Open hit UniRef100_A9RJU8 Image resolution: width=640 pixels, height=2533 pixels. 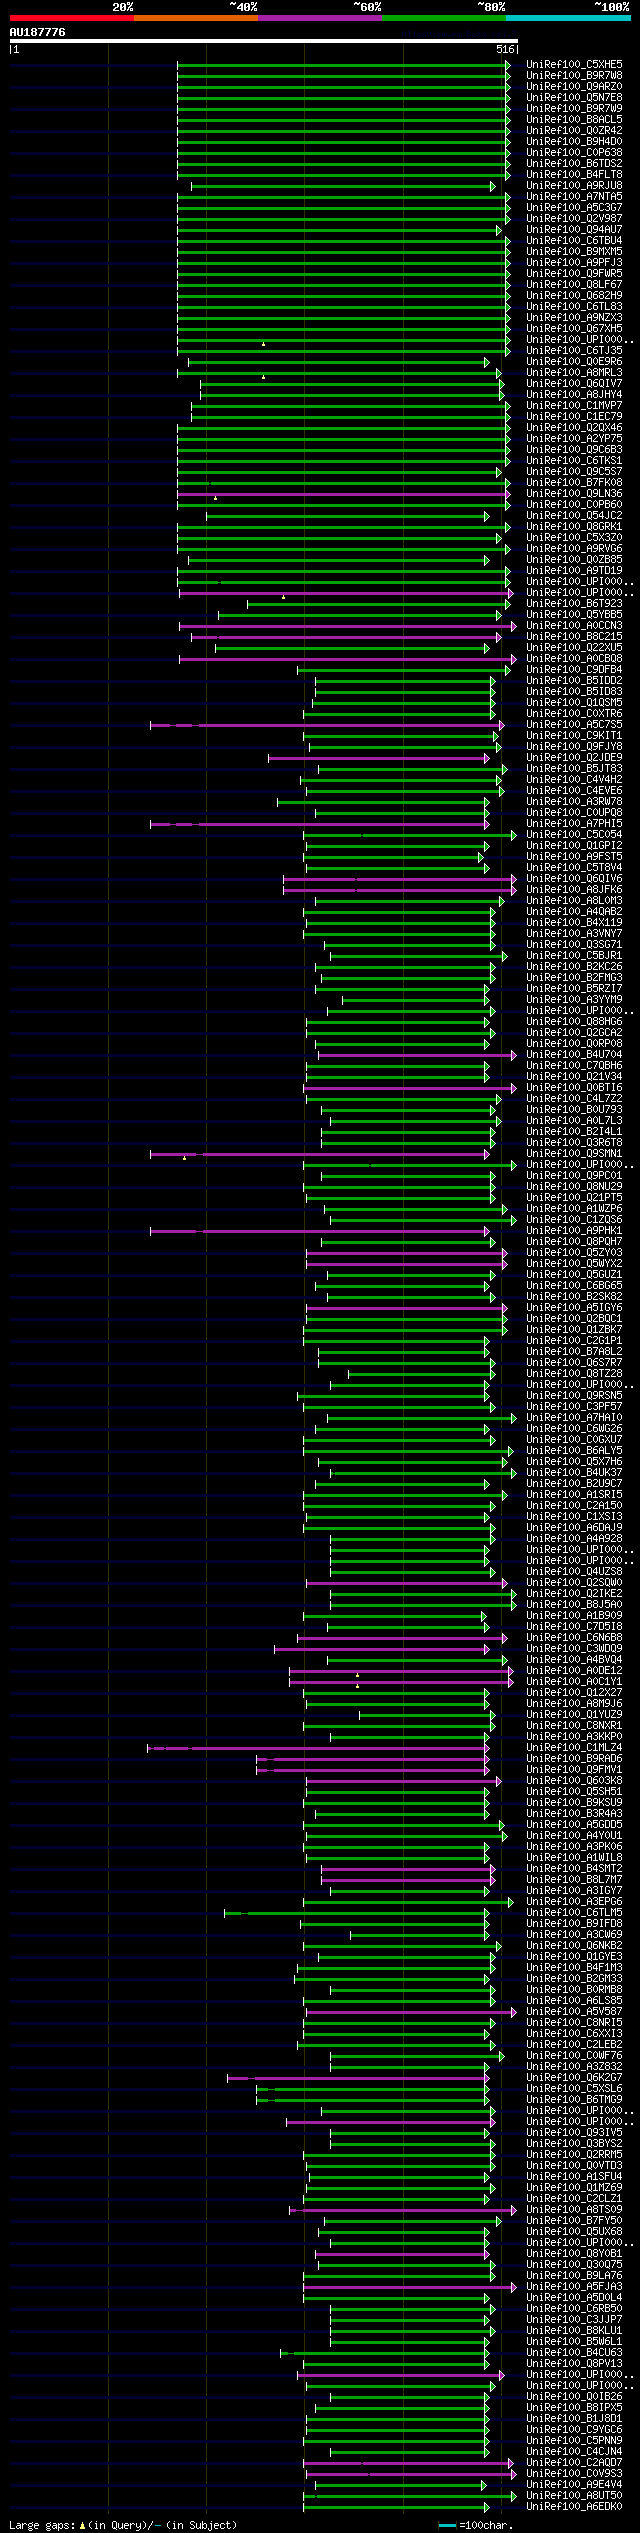(574, 185)
